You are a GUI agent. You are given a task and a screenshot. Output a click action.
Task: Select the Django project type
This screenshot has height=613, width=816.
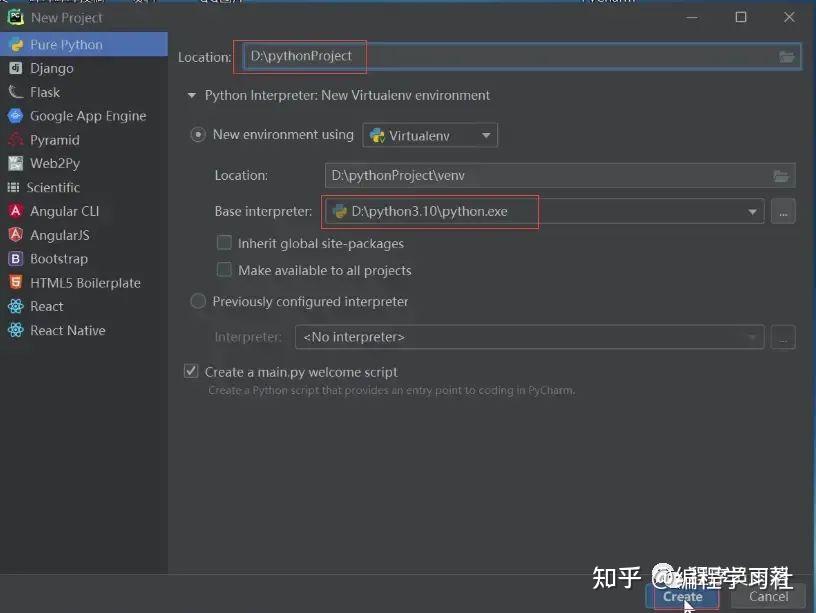[x=60, y=68]
